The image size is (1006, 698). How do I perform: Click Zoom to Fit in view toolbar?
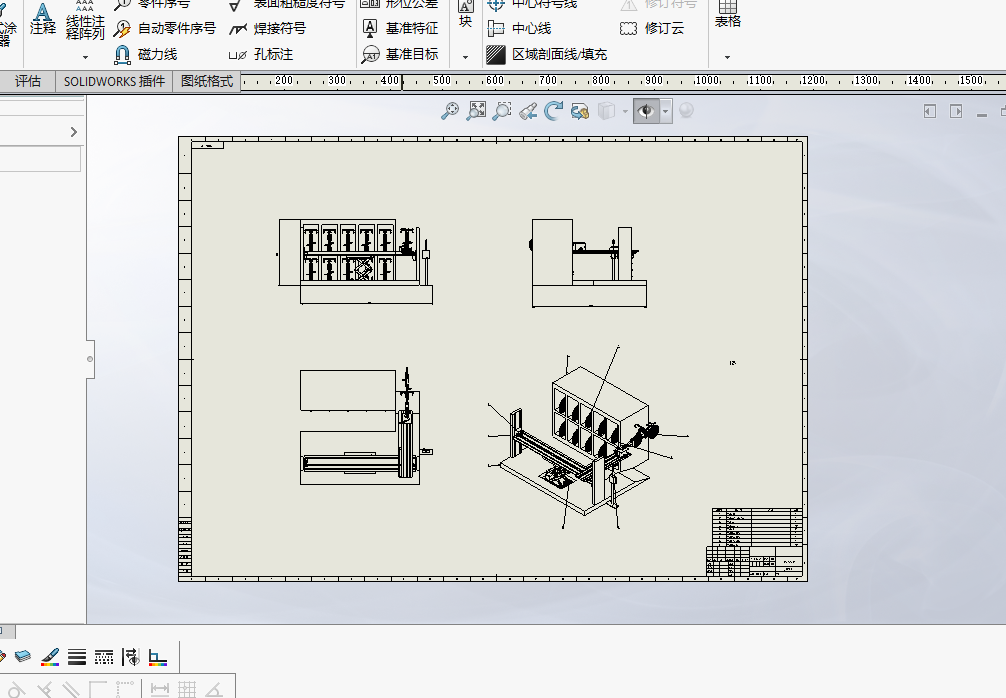tap(450, 111)
